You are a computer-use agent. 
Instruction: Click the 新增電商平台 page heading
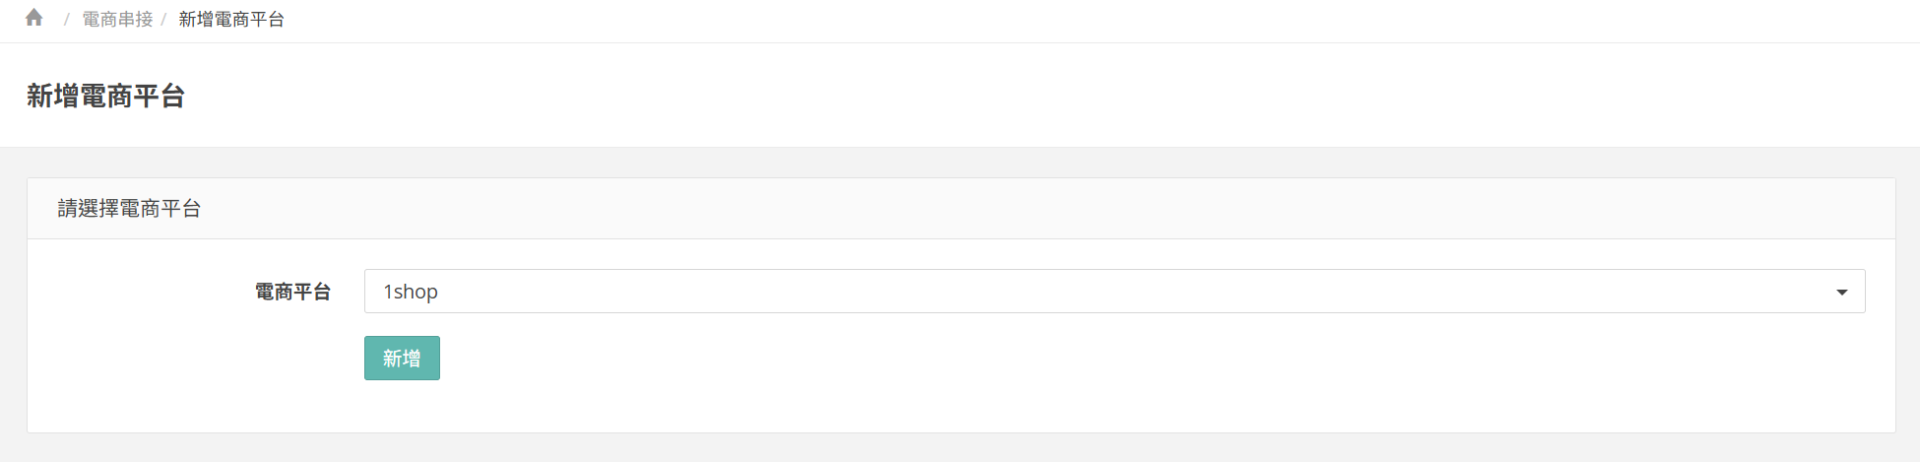106,96
